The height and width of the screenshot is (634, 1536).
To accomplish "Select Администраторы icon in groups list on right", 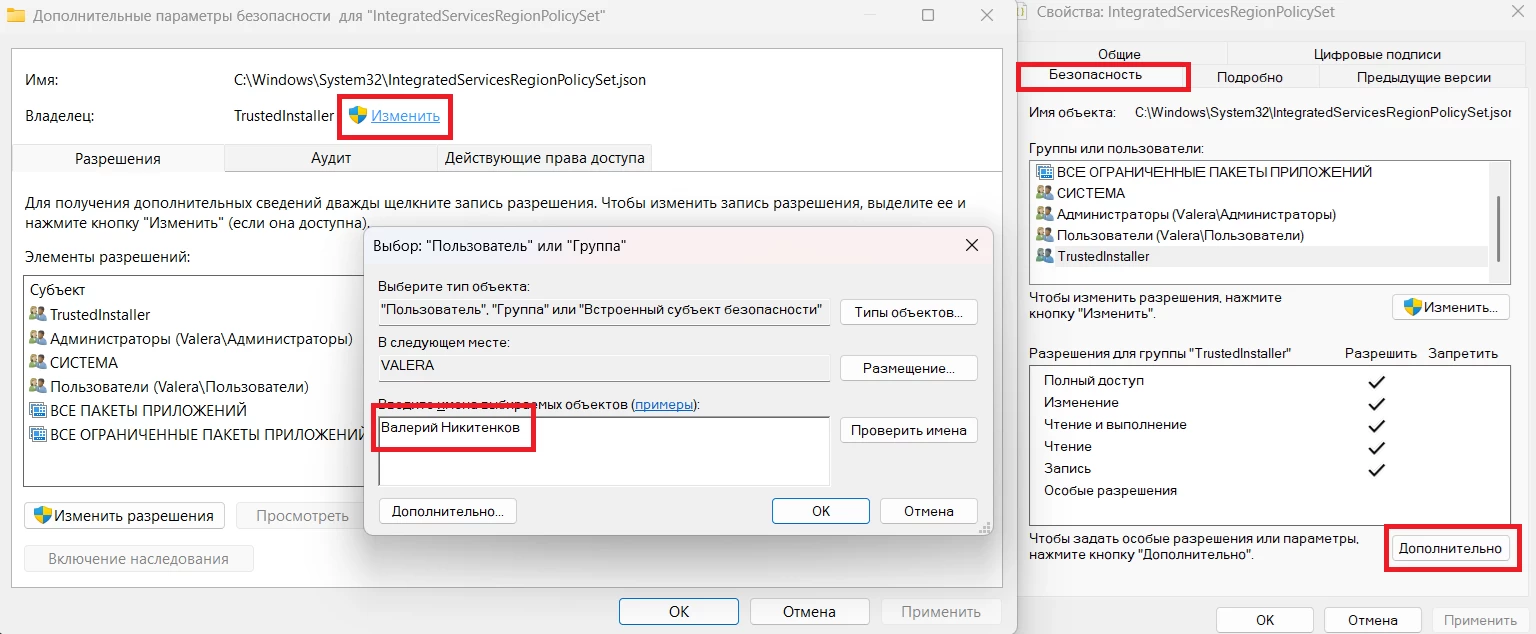I will tap(1045, 214).
